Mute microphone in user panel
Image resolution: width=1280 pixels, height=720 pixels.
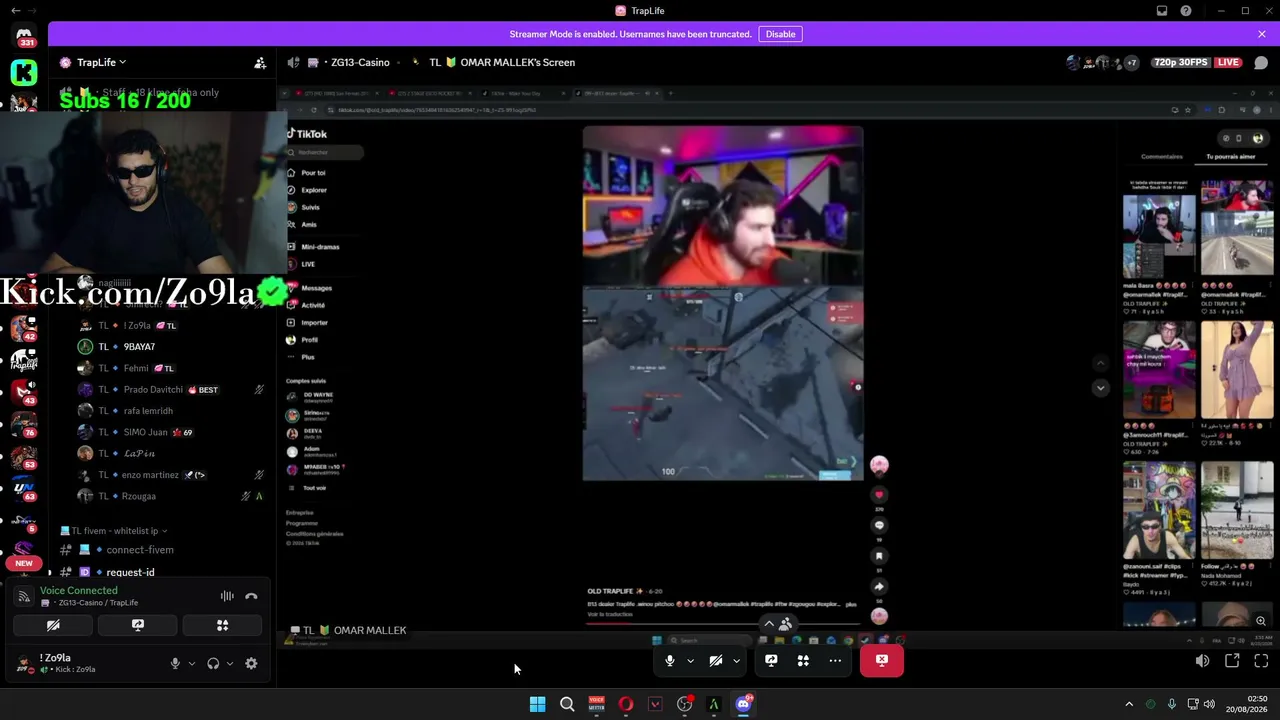click(x=175, y=663)
